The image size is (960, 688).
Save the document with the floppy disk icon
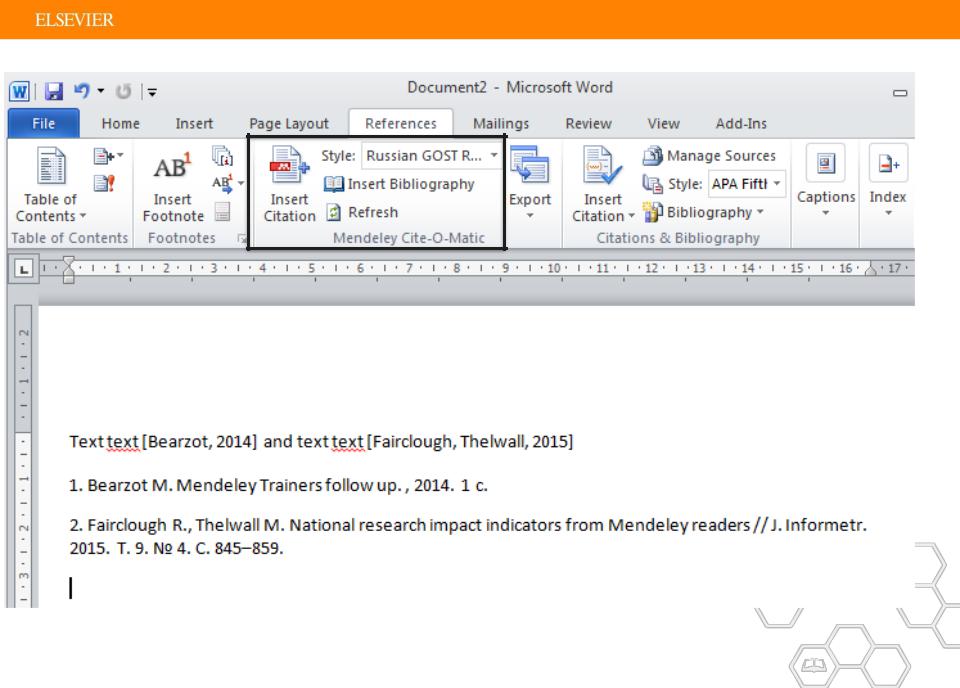click(54, 91)
